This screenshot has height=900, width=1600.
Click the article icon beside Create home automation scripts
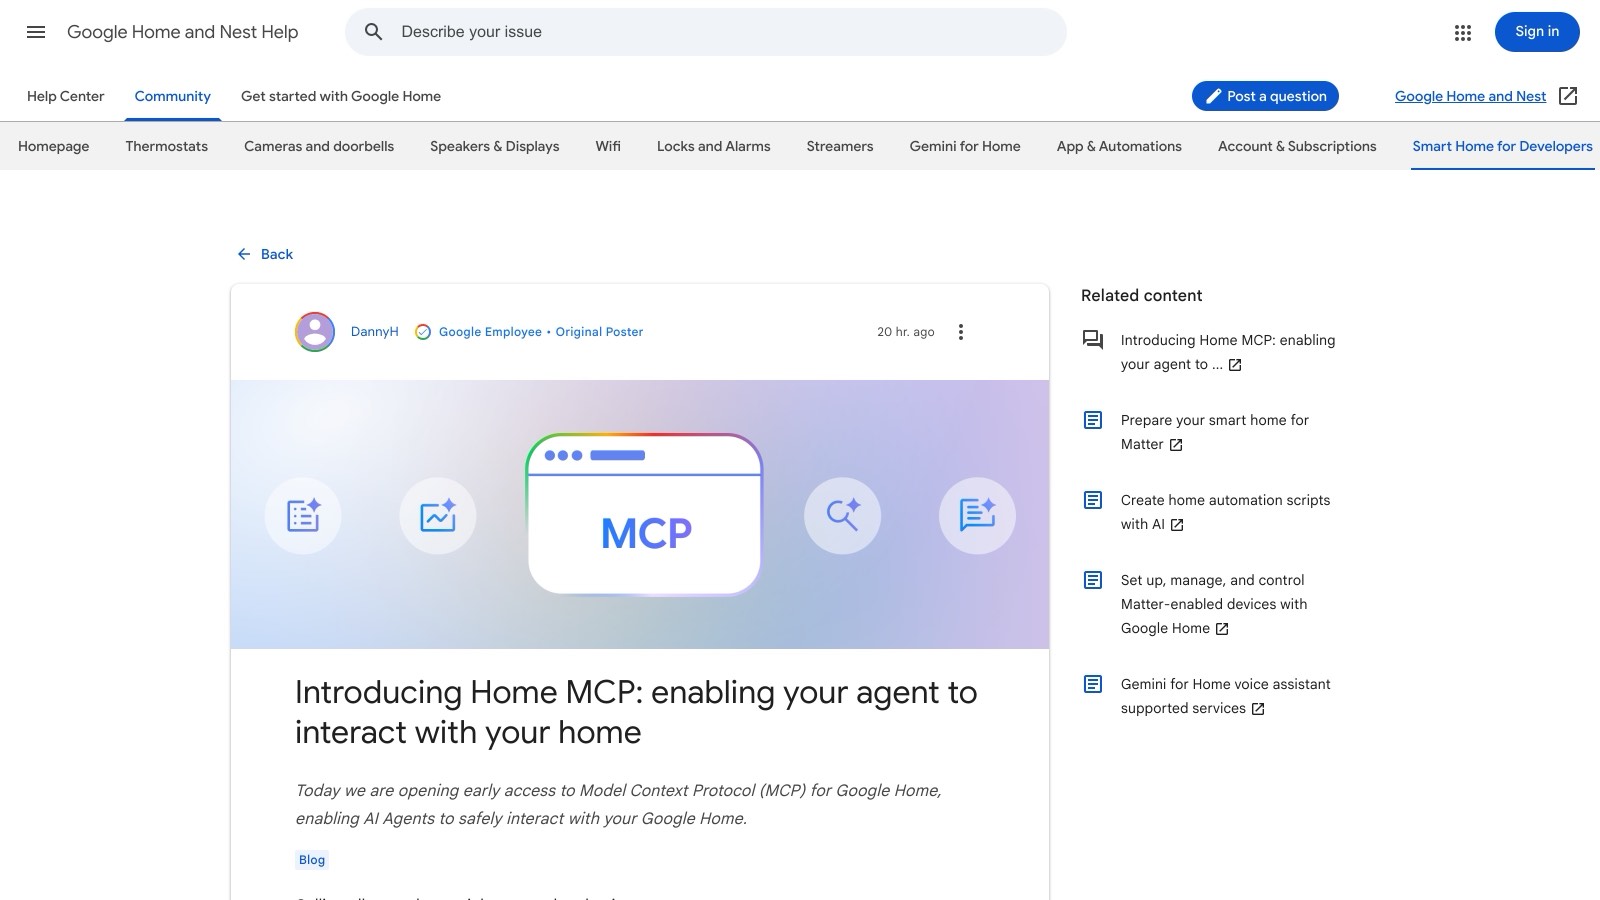tap(1093, 500)
